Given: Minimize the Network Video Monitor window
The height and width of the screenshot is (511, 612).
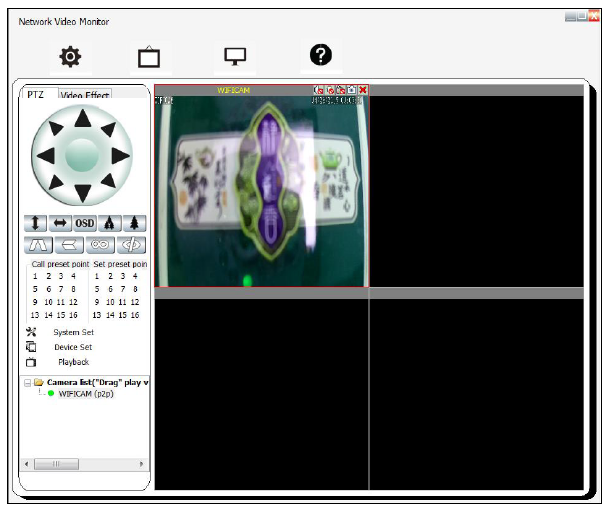Looking at the screenshot, I should click(x=571, y=16).
